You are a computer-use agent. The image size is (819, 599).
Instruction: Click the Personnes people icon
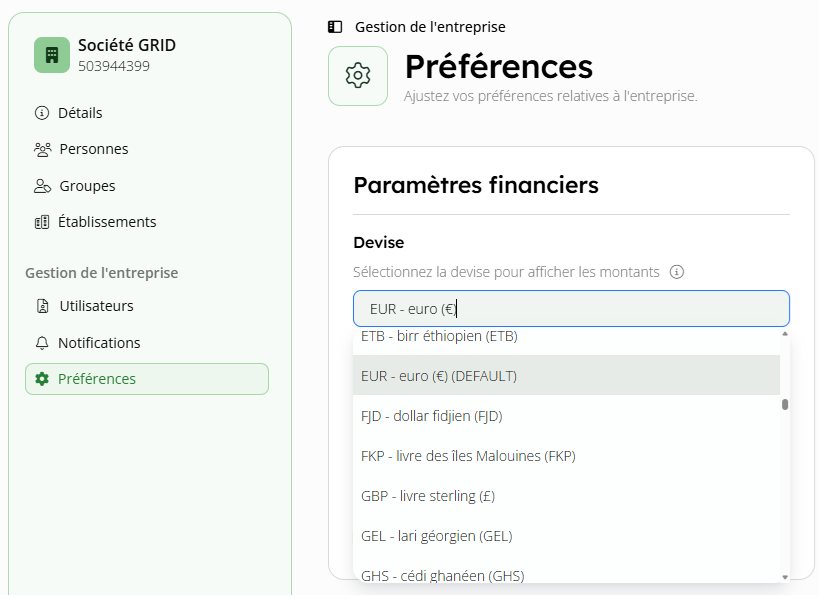tap(42, 149)
